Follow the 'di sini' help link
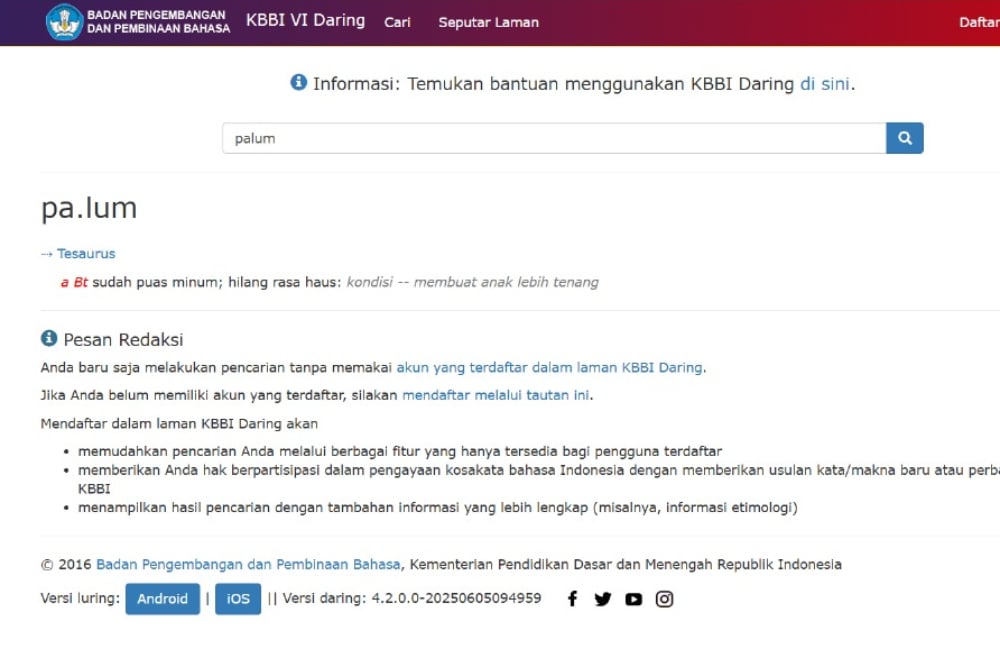Screen dimensions: 1000x667 pyautogui.click(x=825, y=84)
